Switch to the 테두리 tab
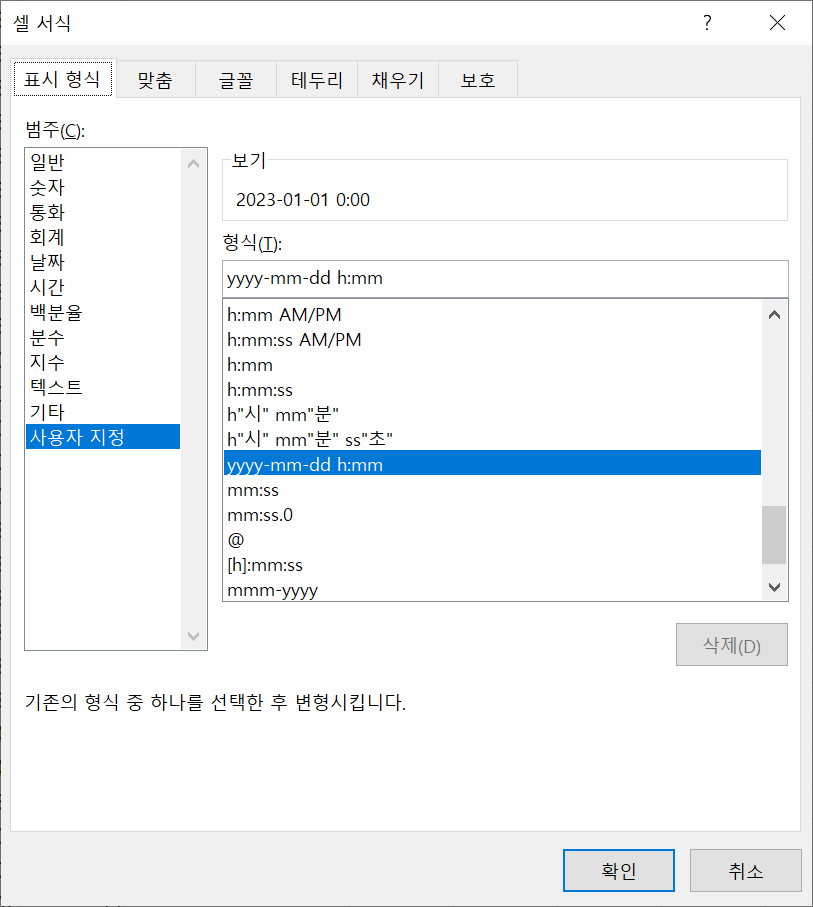The width and height of the screenshot is (813, 907). [317, 80]
